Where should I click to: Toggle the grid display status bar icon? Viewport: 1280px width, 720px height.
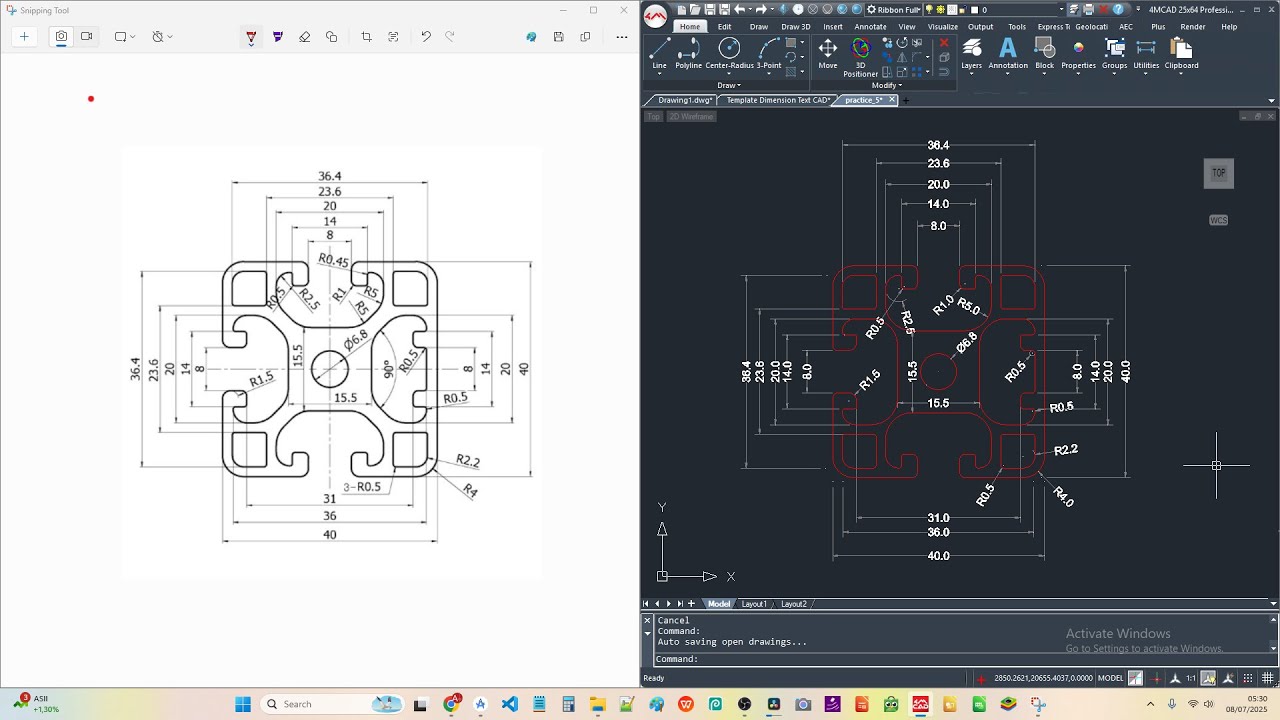coord(1267,678)
